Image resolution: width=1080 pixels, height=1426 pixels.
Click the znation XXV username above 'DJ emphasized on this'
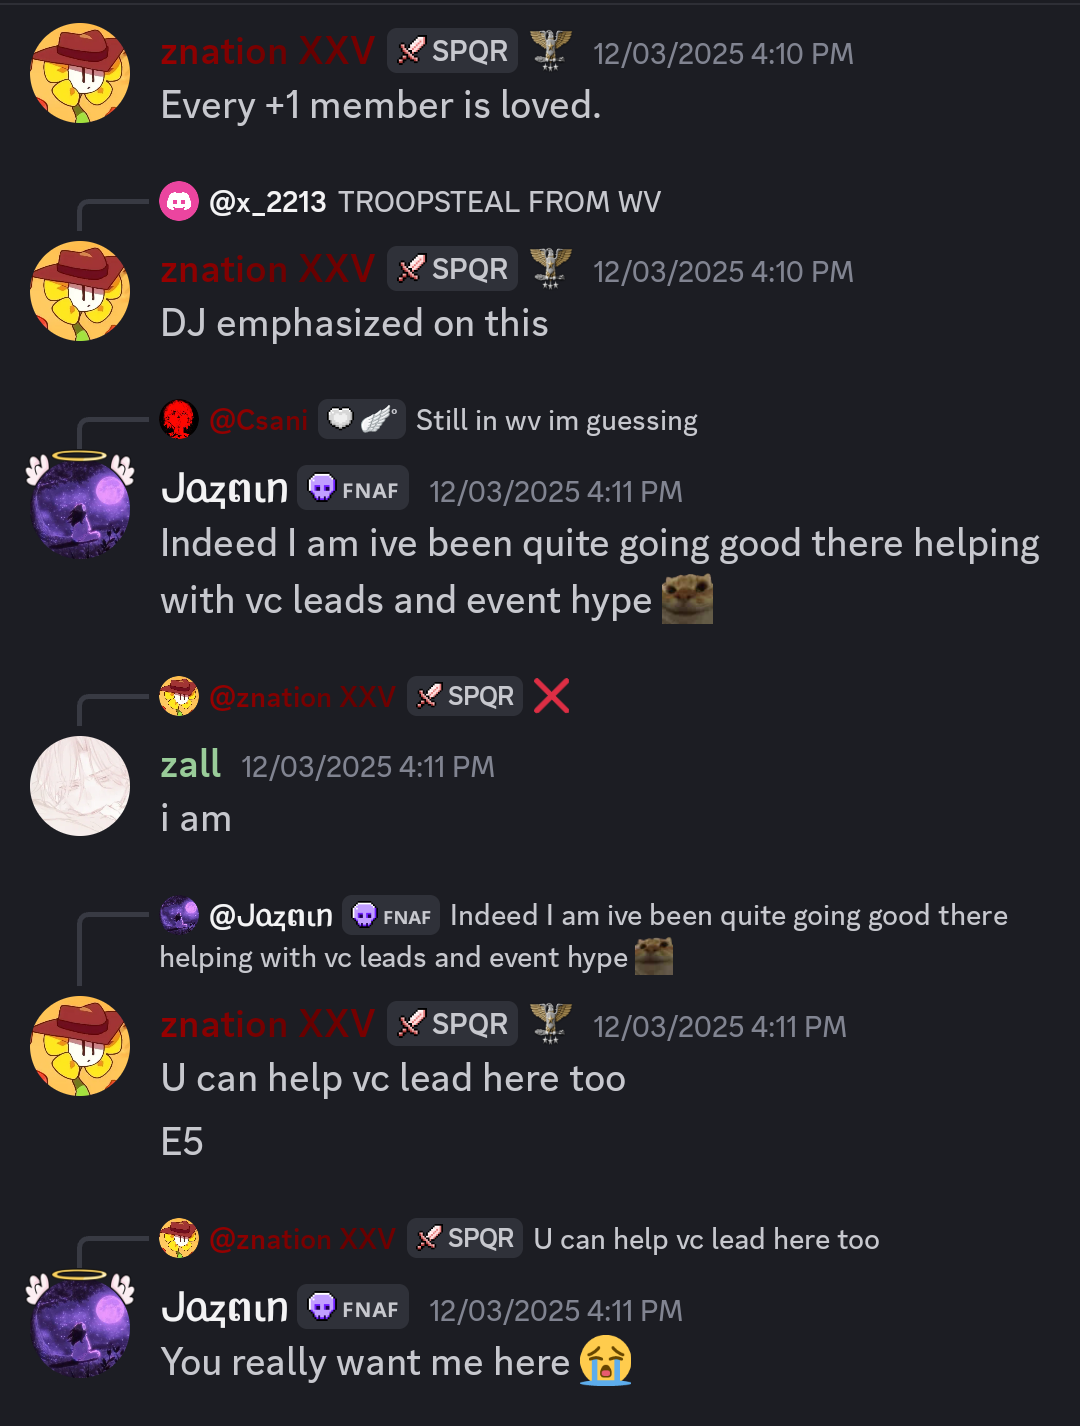click(x=268, y=269)
